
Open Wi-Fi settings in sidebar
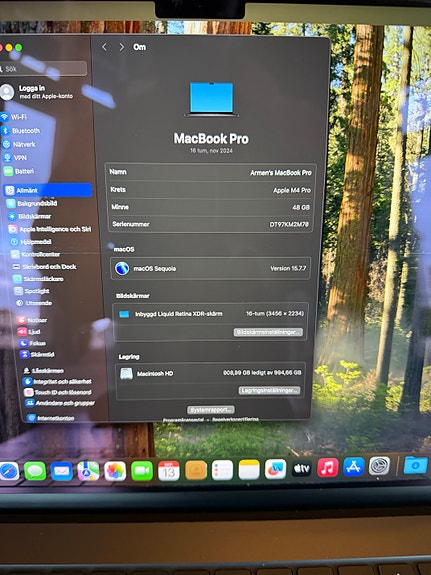click(x=15, y=117)
